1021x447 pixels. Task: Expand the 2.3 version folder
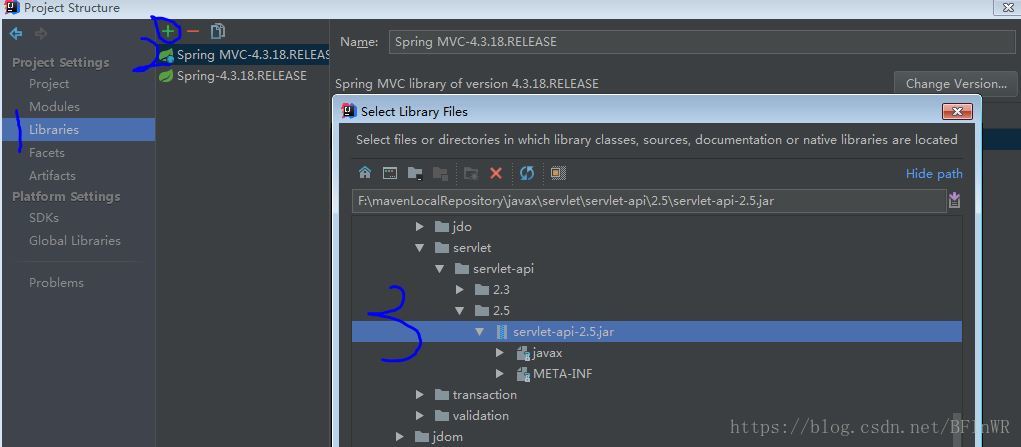(x=460, y=289)
